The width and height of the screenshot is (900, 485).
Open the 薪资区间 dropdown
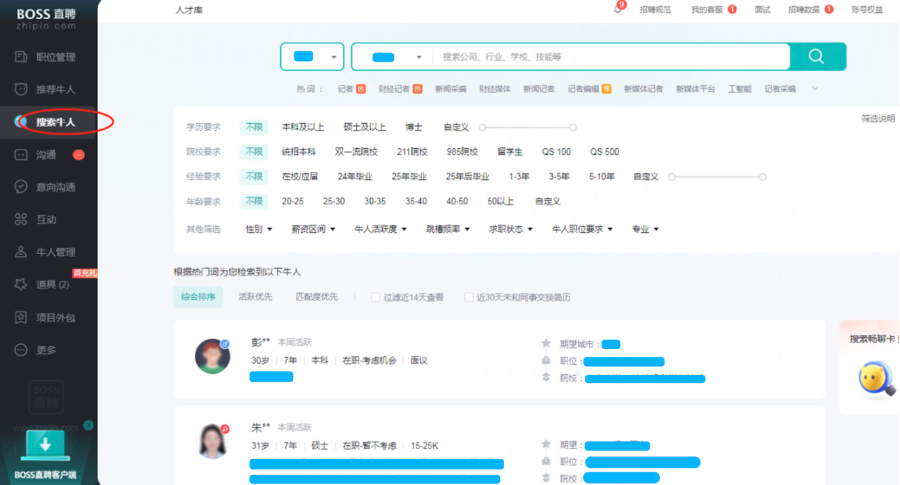[x=312, y=229]
